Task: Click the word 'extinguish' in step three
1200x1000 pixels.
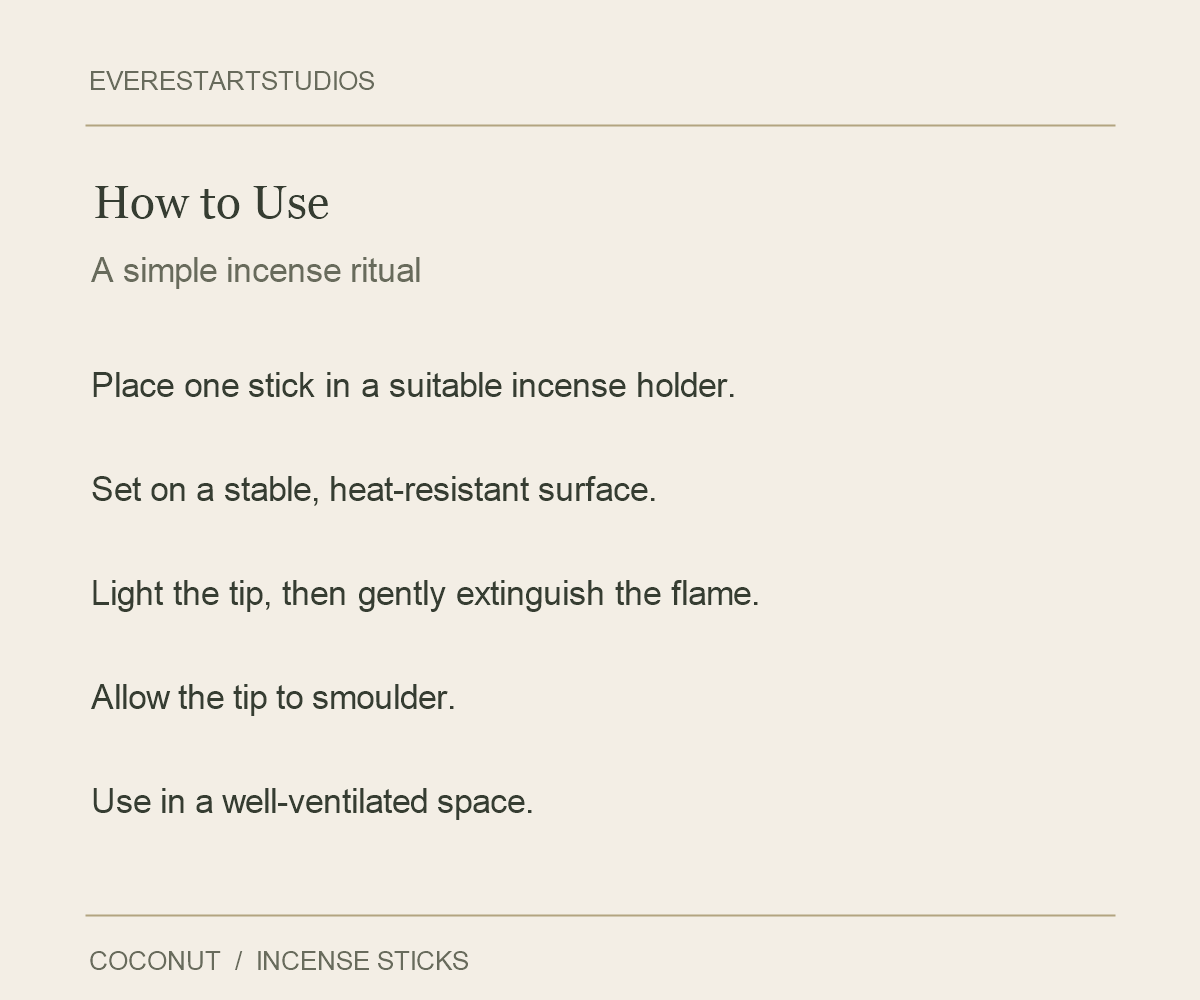Action: pos(530,594)
